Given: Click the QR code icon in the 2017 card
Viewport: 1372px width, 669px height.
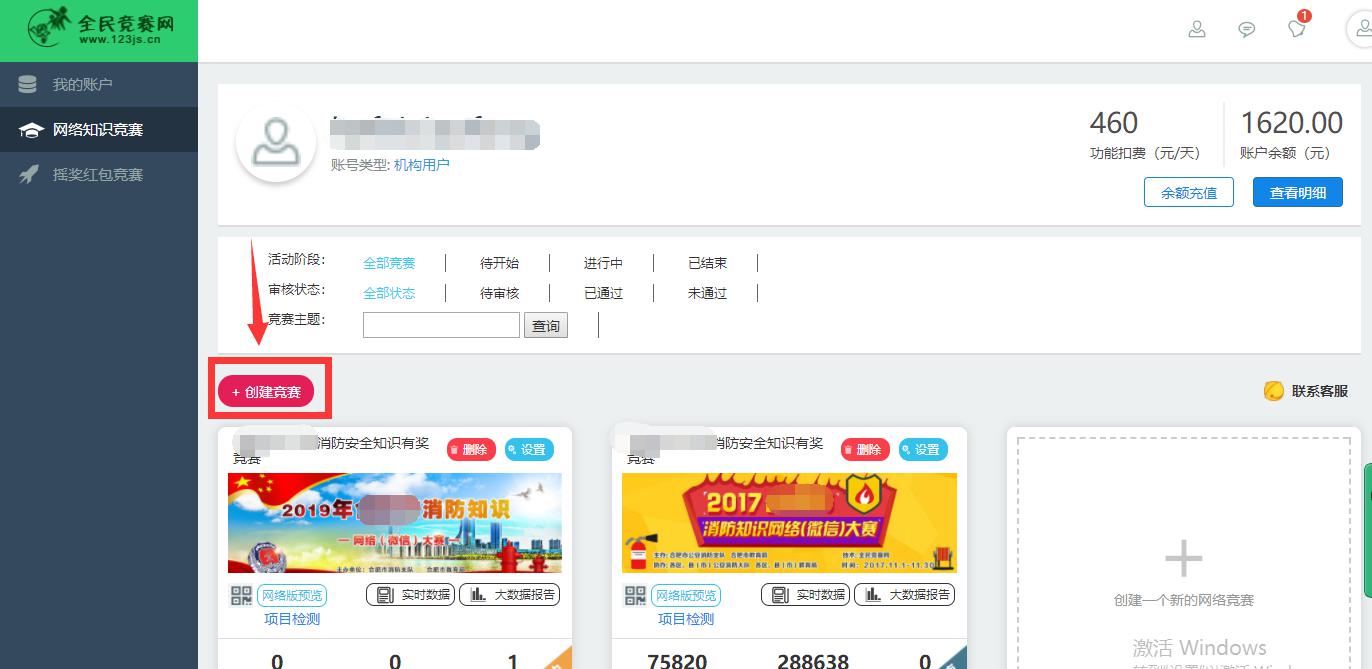Looking at the screenshot, I should (635, 596).
